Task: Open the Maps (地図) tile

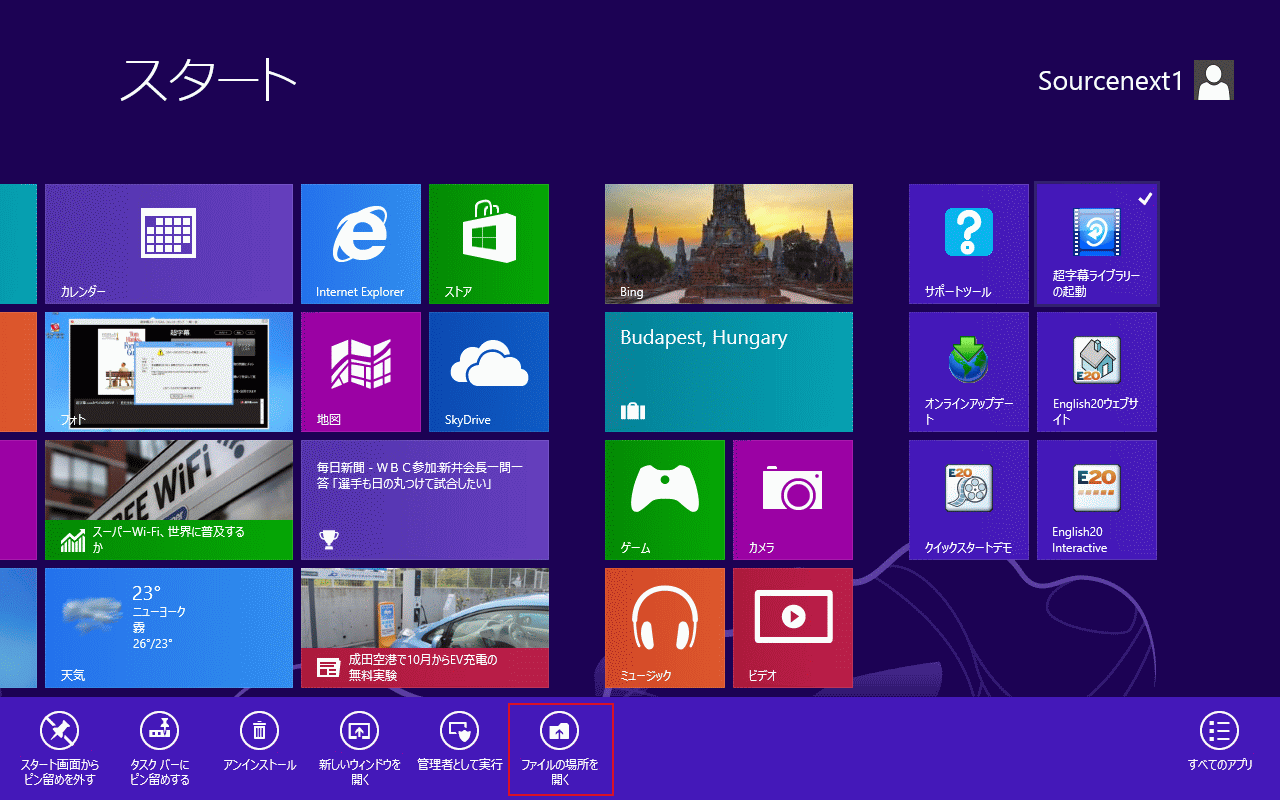Action: (361, 372)
